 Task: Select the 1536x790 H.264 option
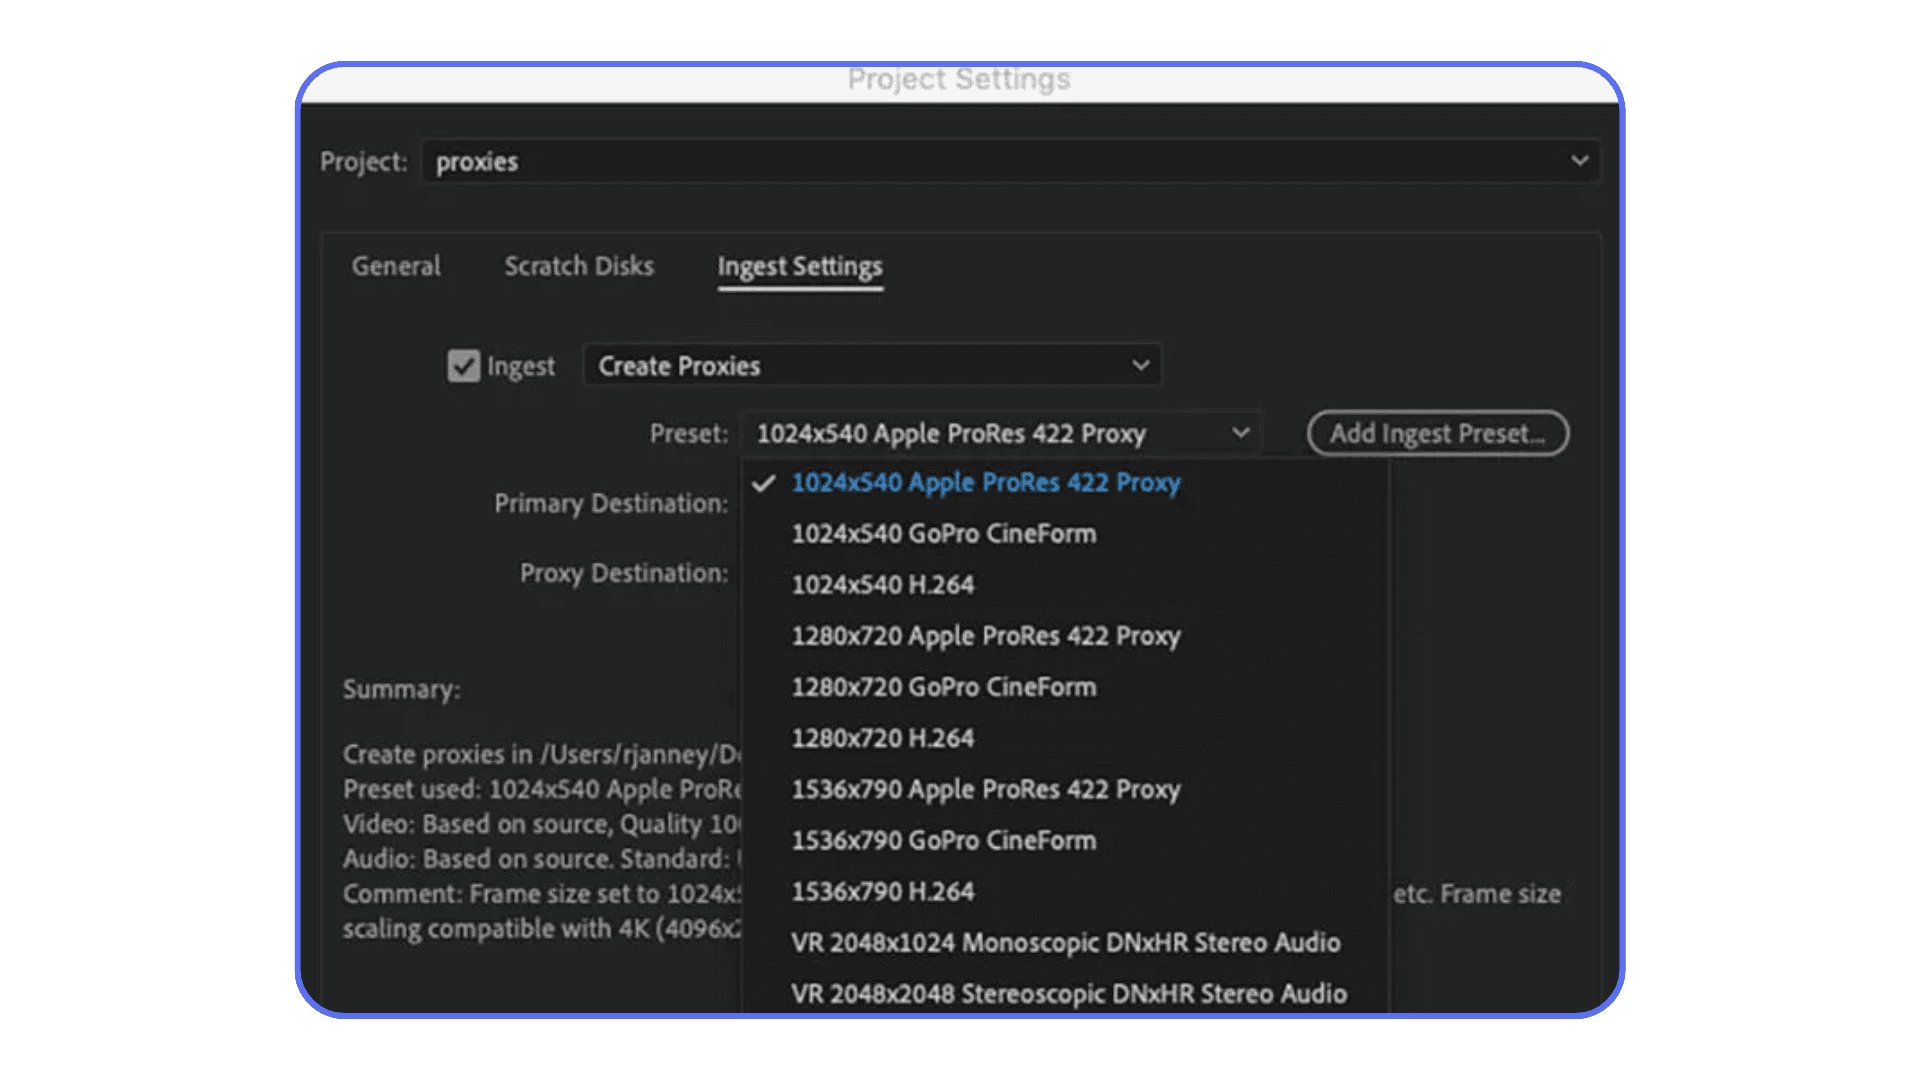point(882,891)
